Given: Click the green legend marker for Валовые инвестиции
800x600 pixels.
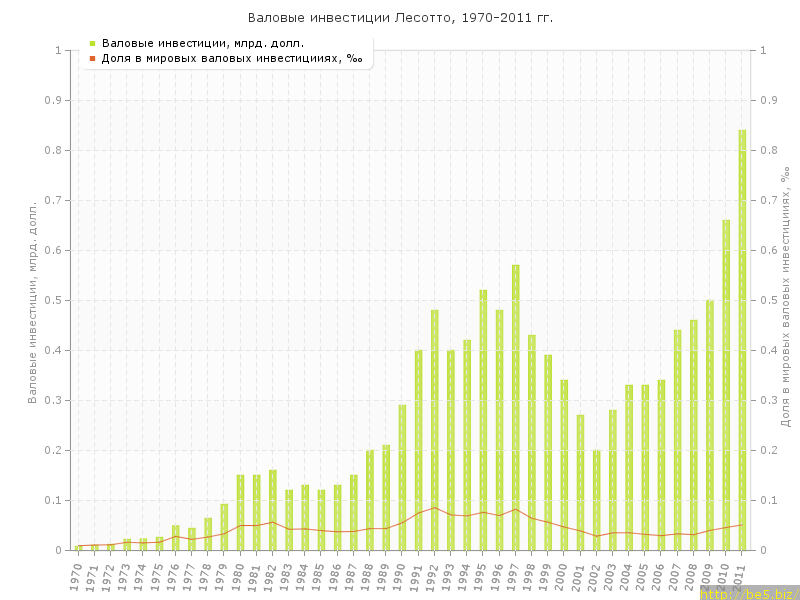Looking at the screenshot, I should pyautogui.click(x=92, y=43).
